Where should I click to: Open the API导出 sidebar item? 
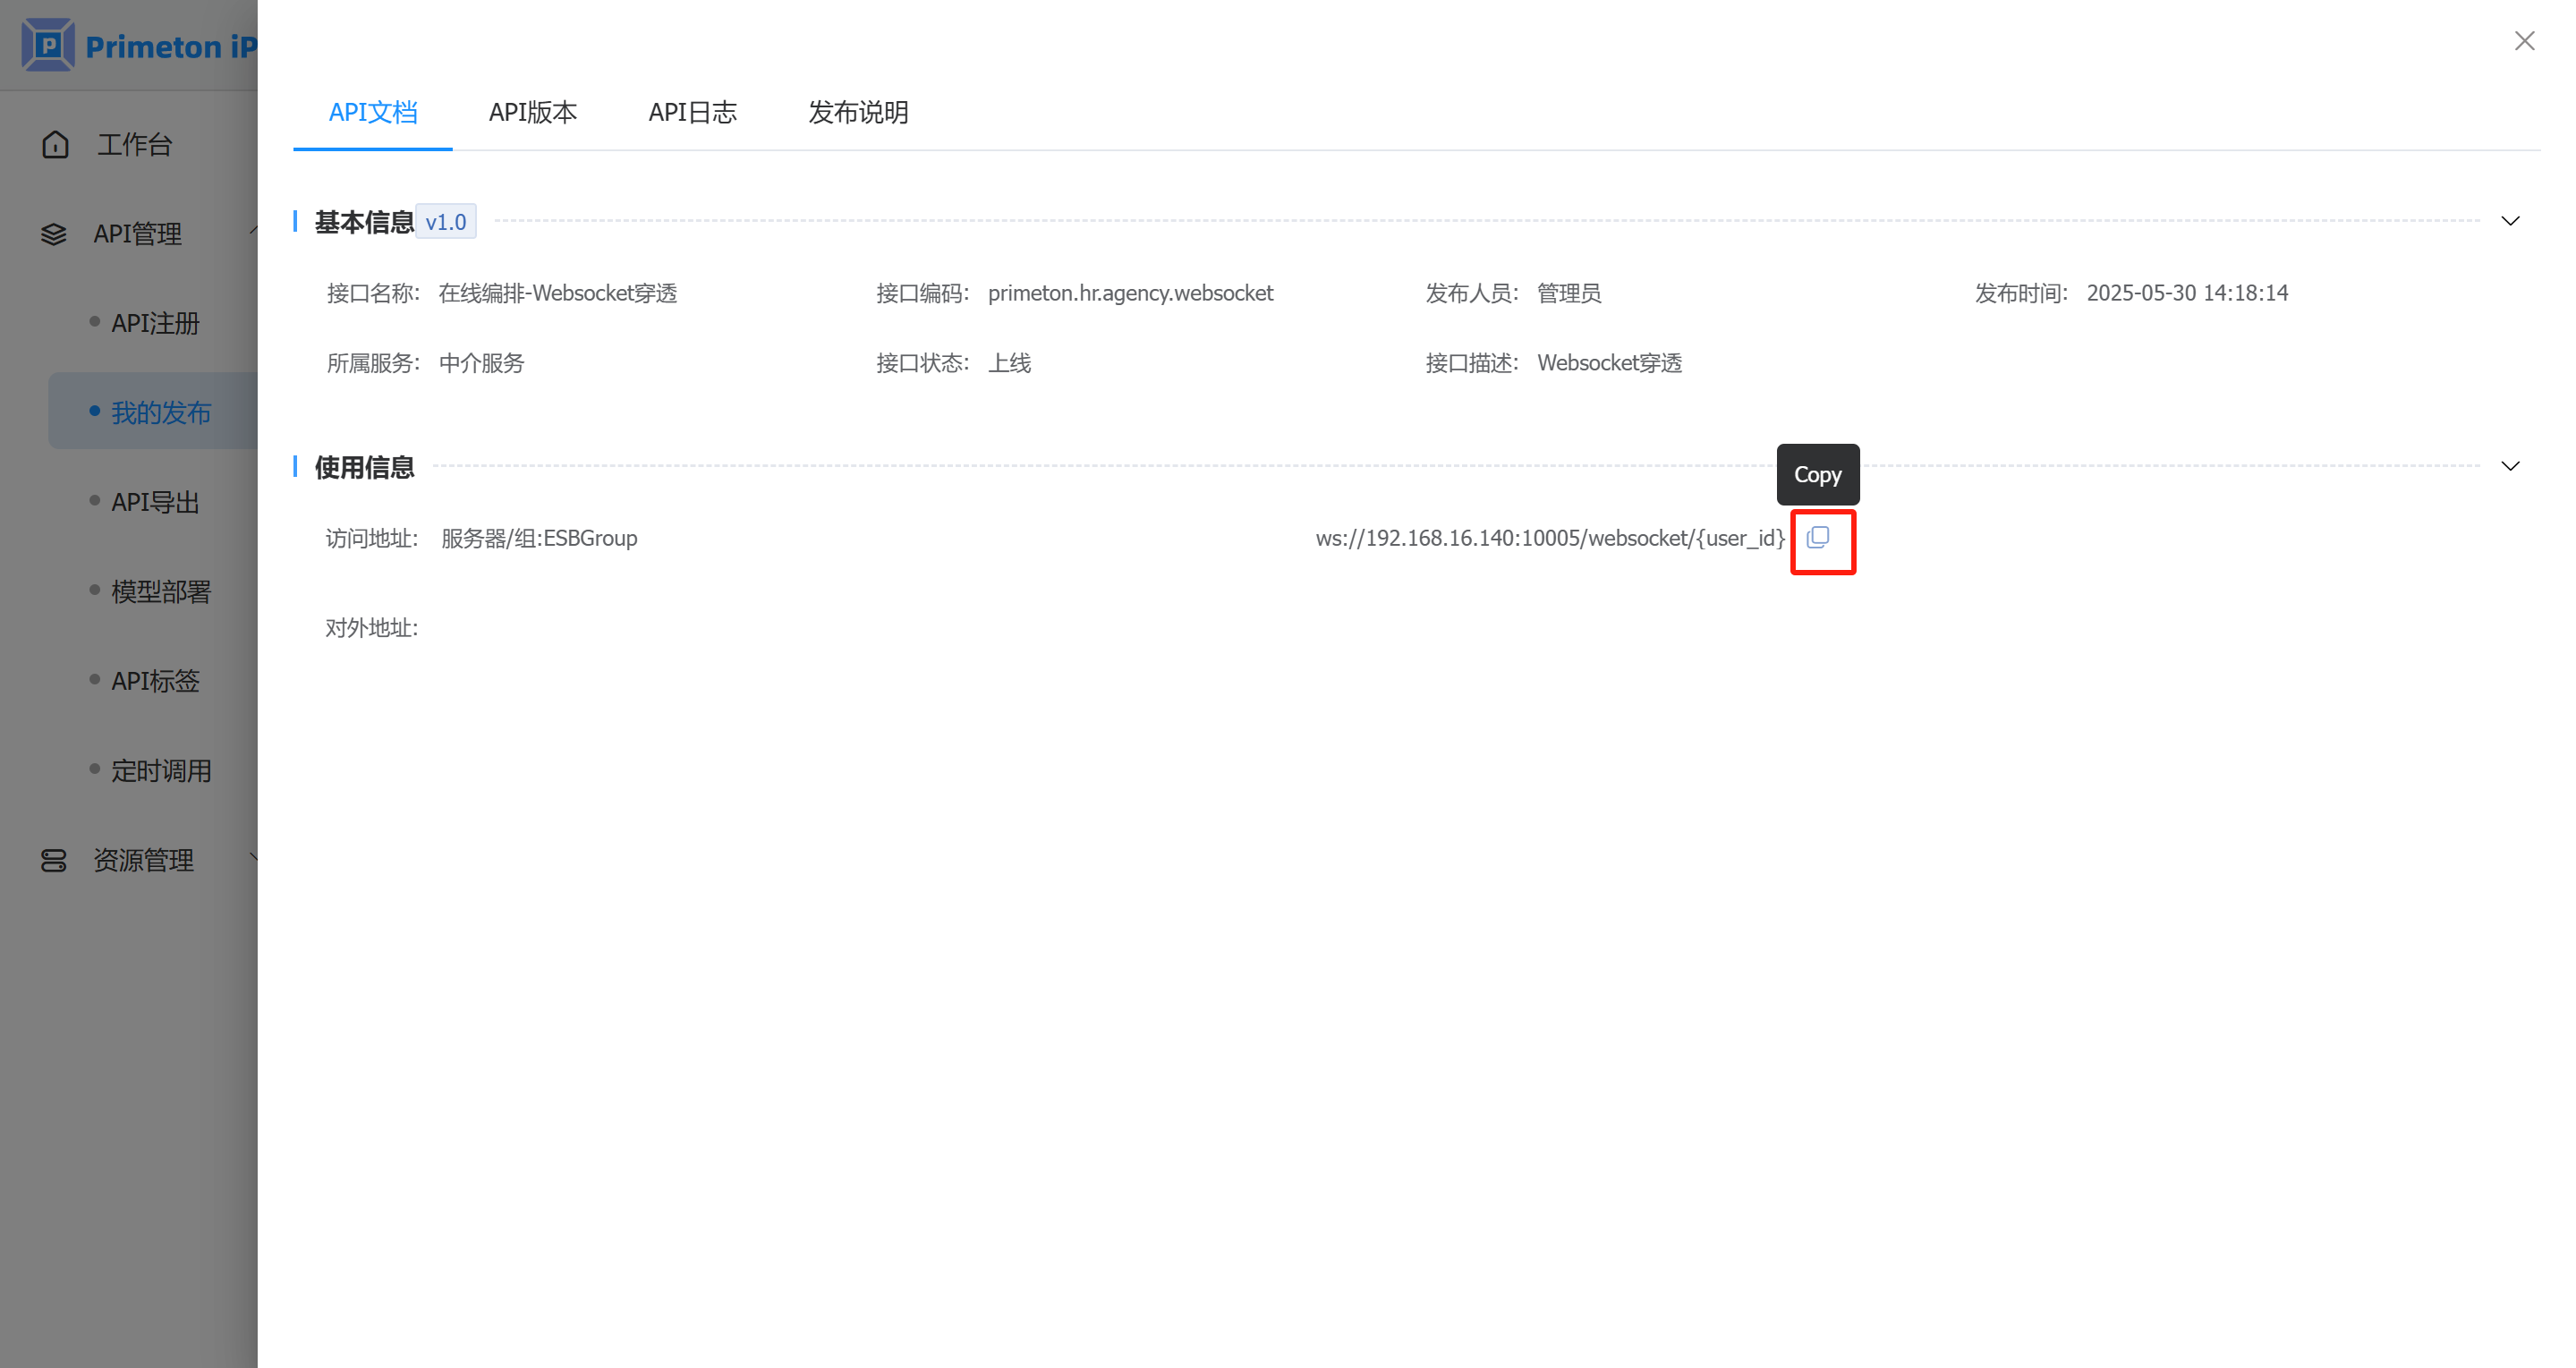tap(155, 502)
